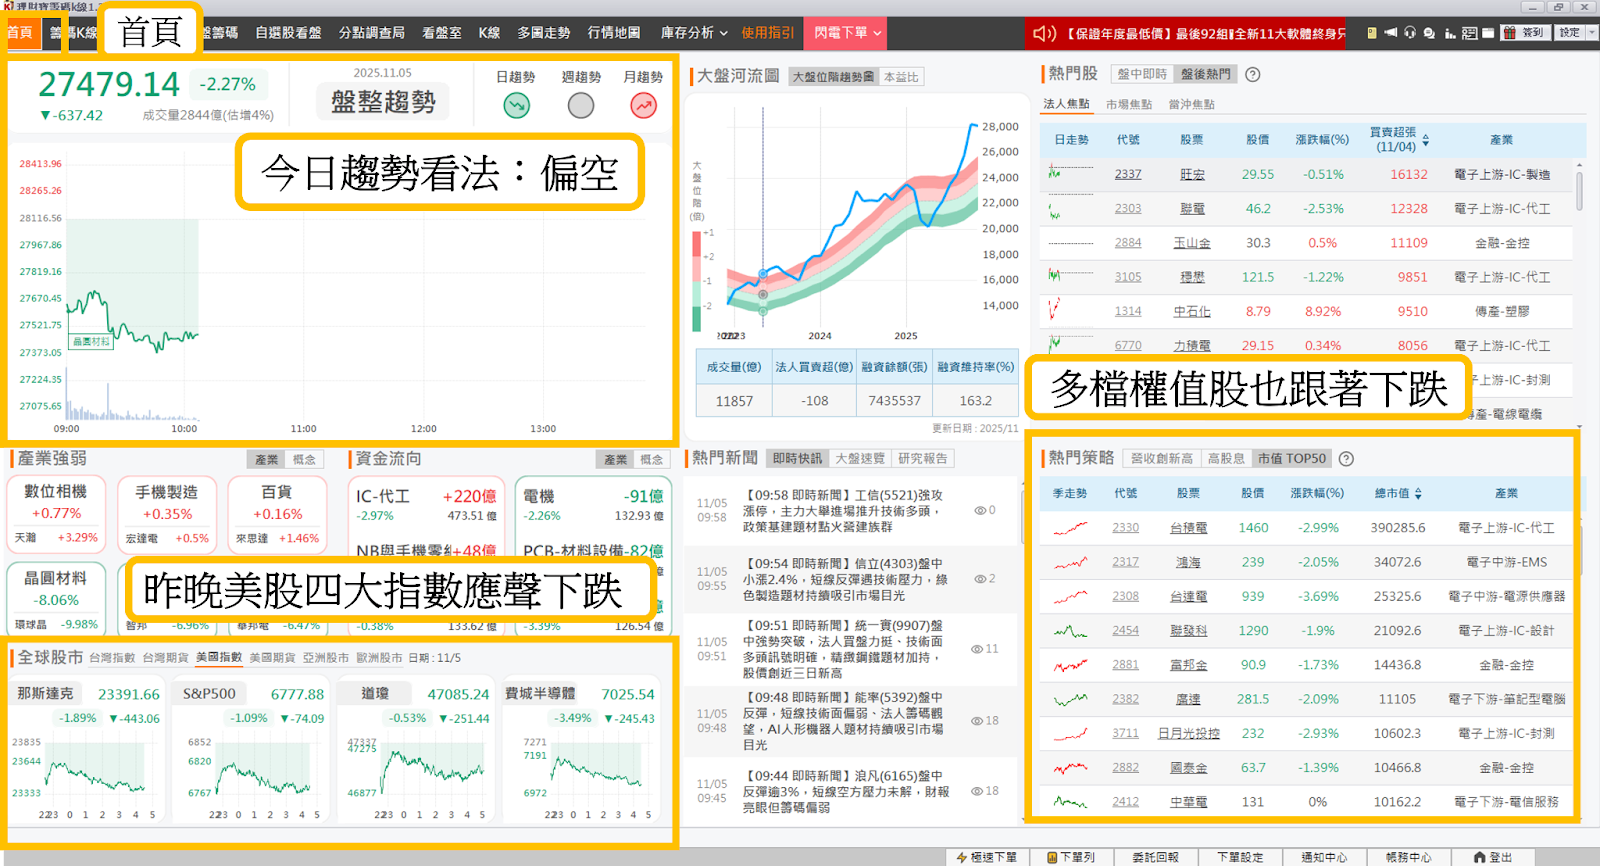1600x866 pixels.
Task: Click the window icon beside 簽到 button
Action: (x=1489, y=33)
